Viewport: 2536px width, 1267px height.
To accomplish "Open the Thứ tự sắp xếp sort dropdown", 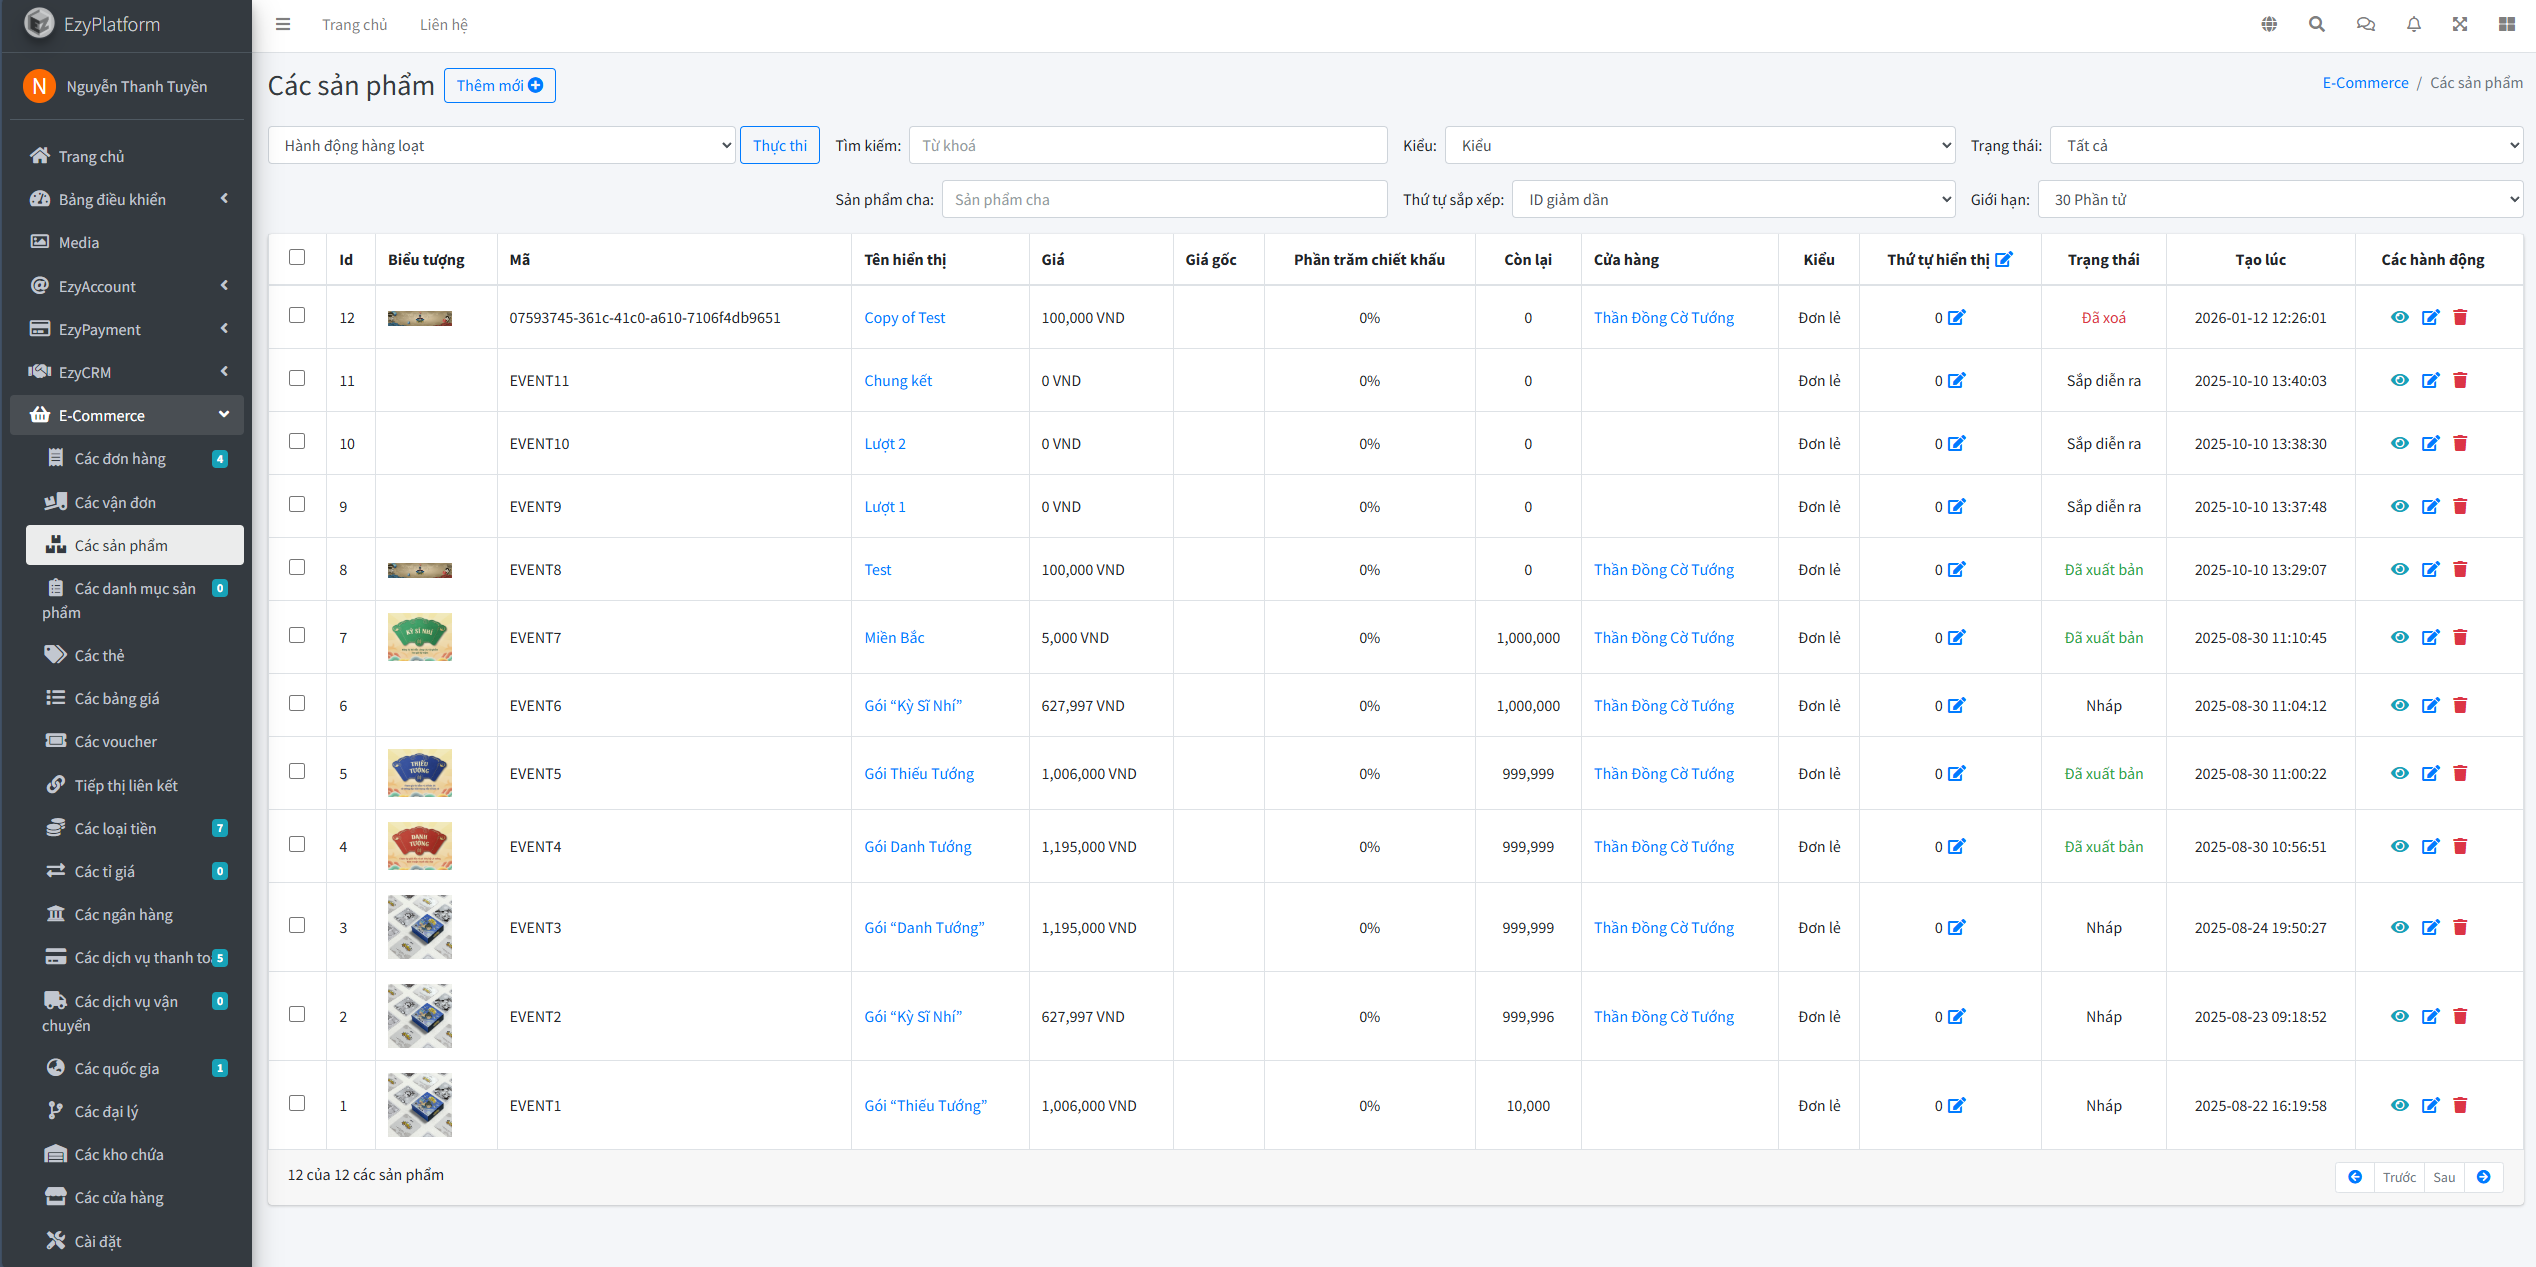I will 1732,200.
